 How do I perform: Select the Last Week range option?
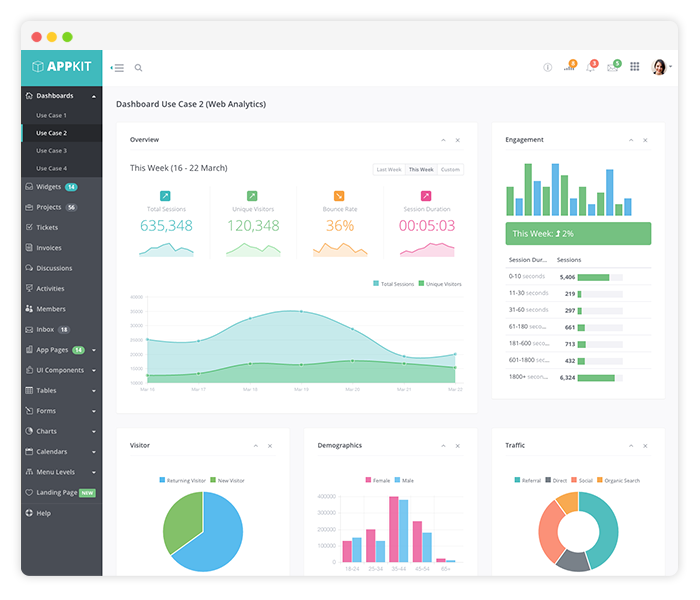pyautogui.click(x=388, y=170)
